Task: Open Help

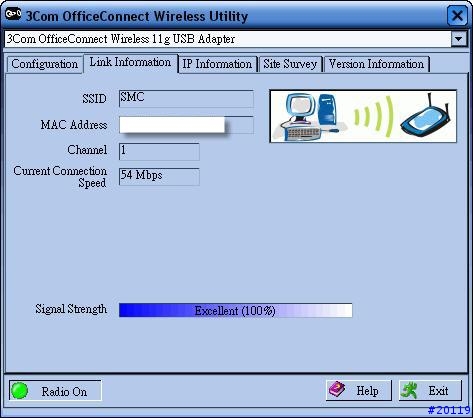Action: (x=359, y=390)
